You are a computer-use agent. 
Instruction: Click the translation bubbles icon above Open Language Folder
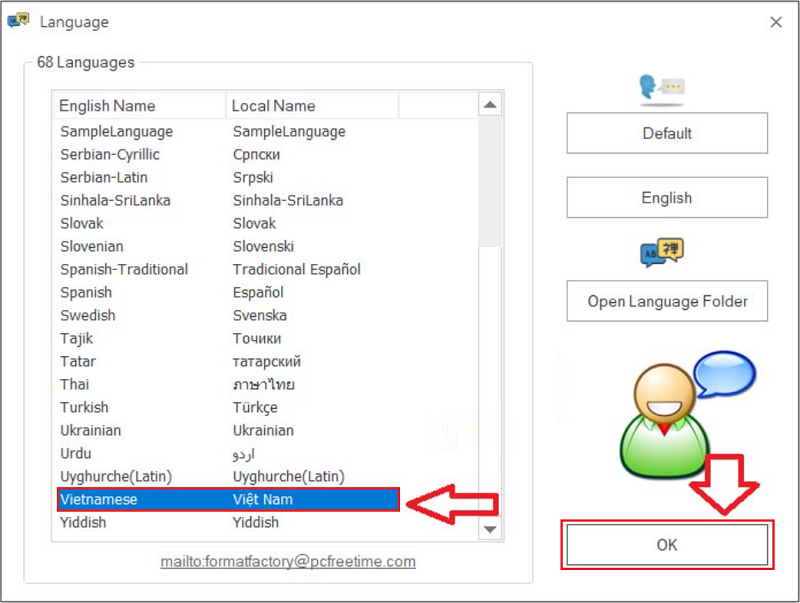(x=661, y=254)
